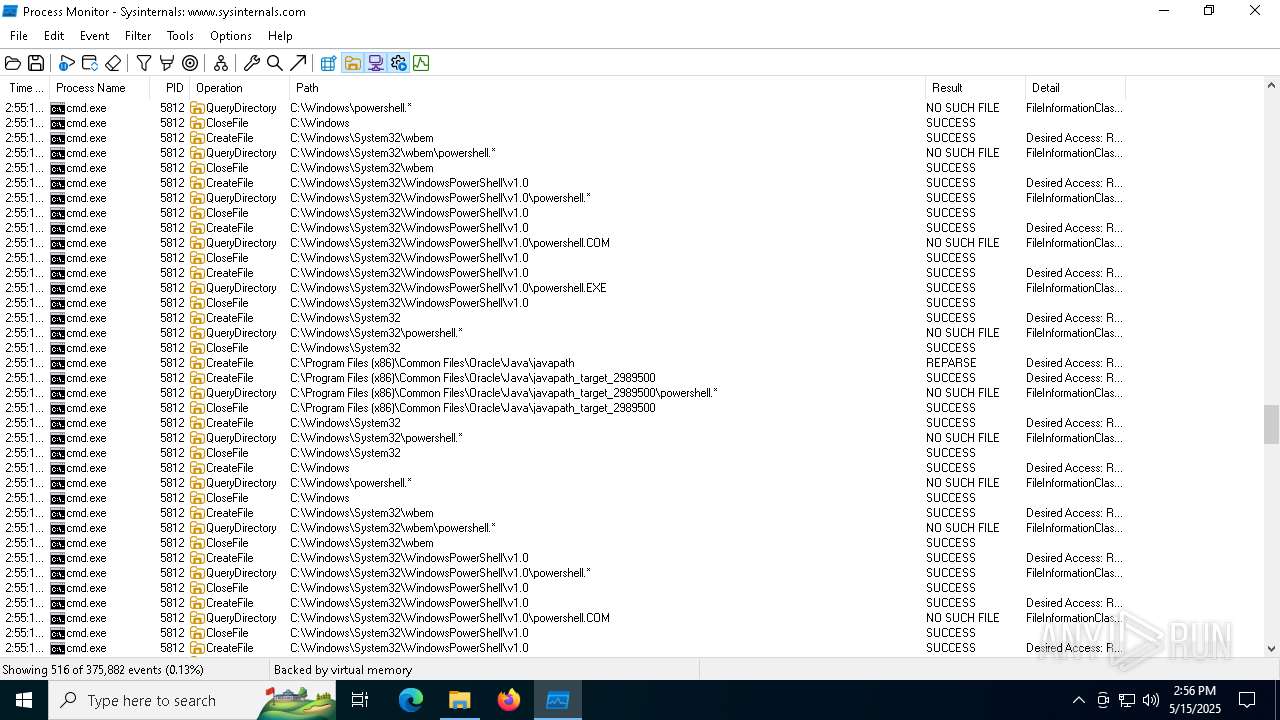Click the QueryDirectory icon on the javapath_target_2989500\powershell.* row
1280x720 pixels.
197,393
